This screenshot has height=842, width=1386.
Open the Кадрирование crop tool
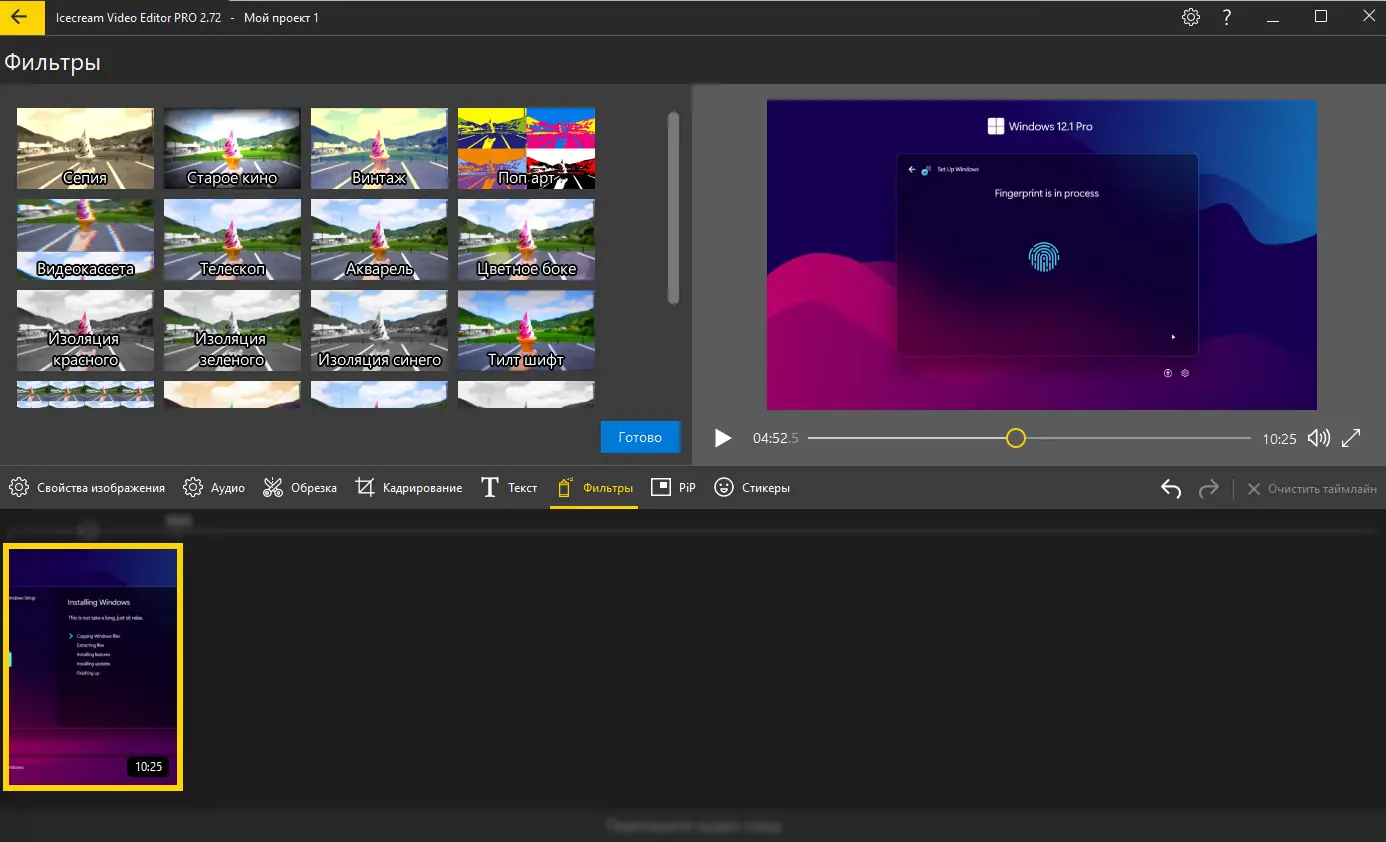[409, 488]
